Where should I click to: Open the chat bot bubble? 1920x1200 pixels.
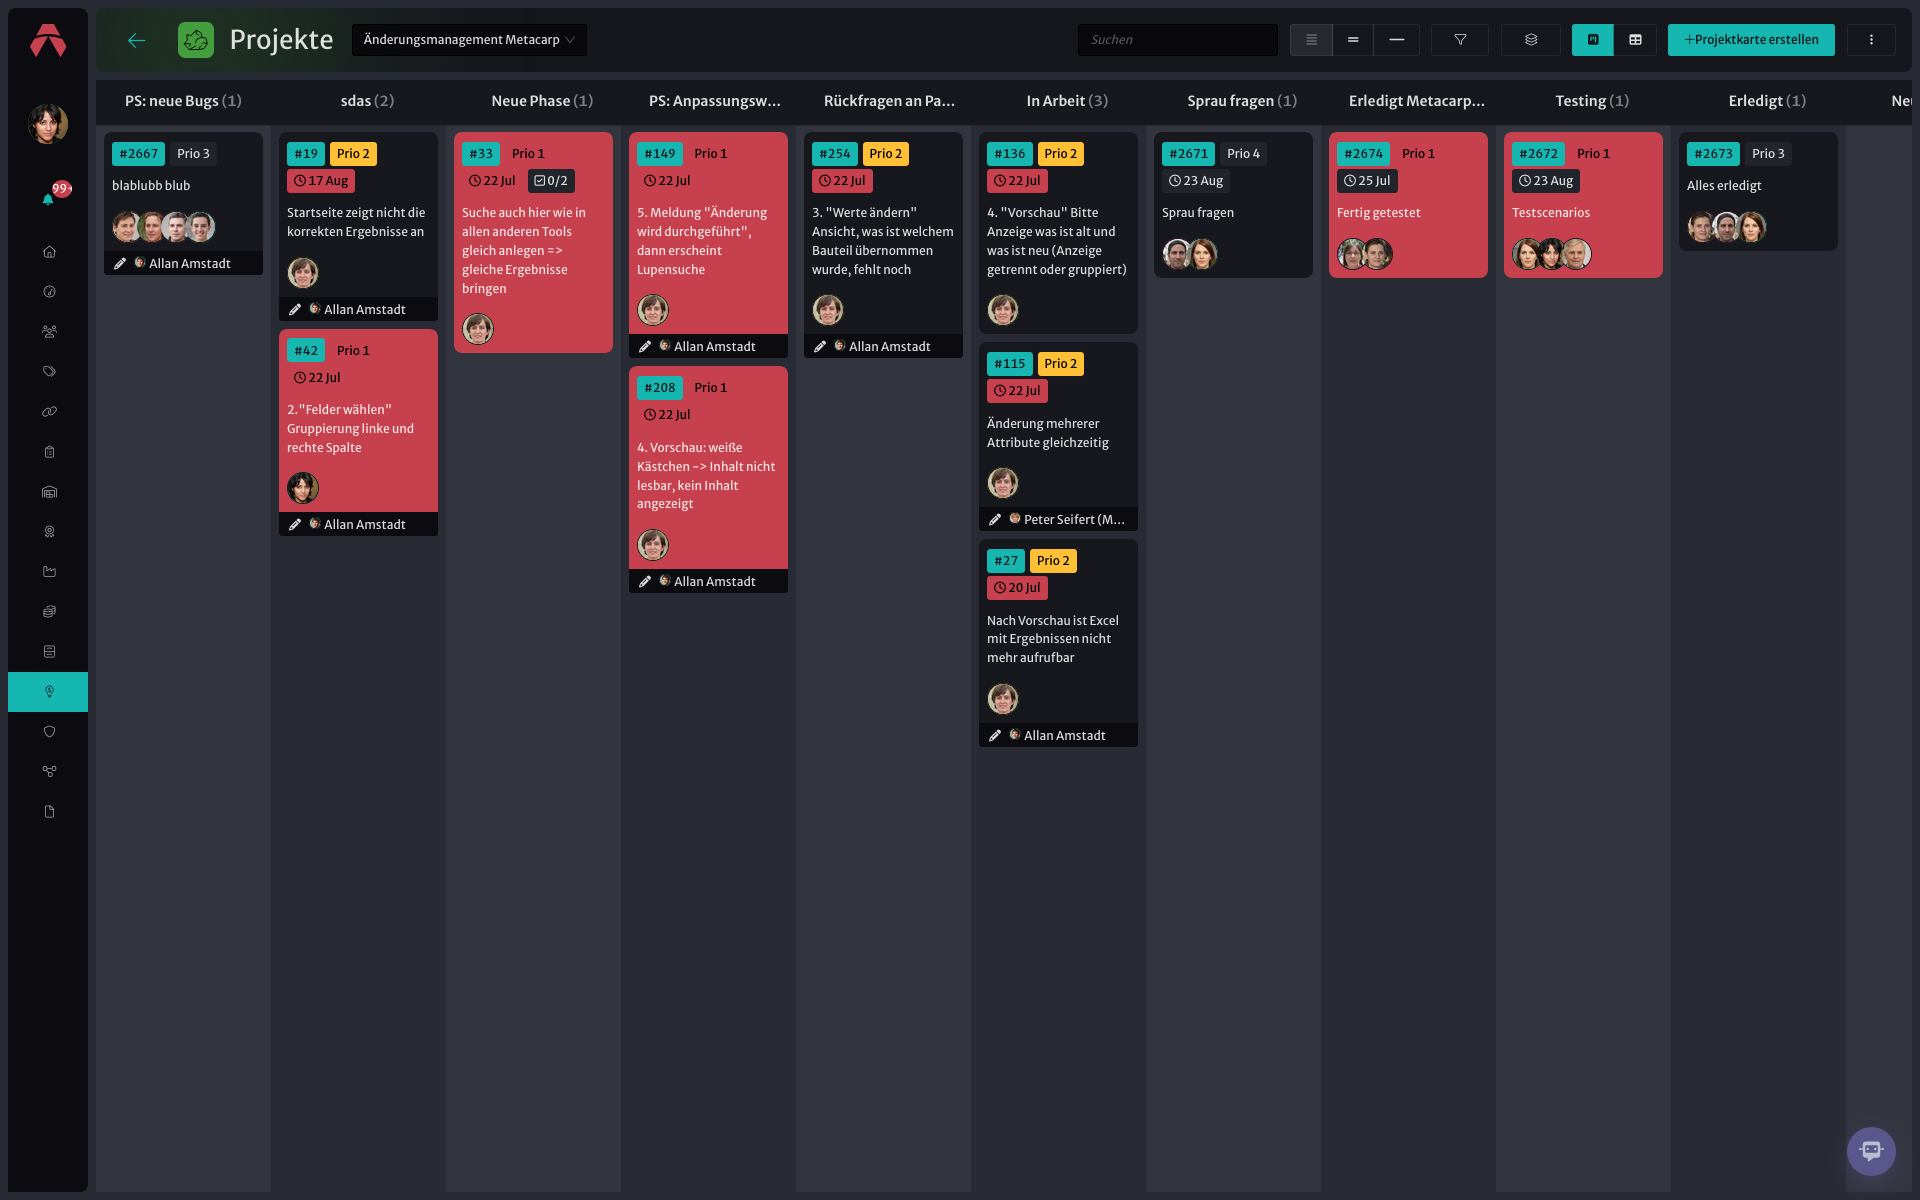[x=1871, y=1151]
